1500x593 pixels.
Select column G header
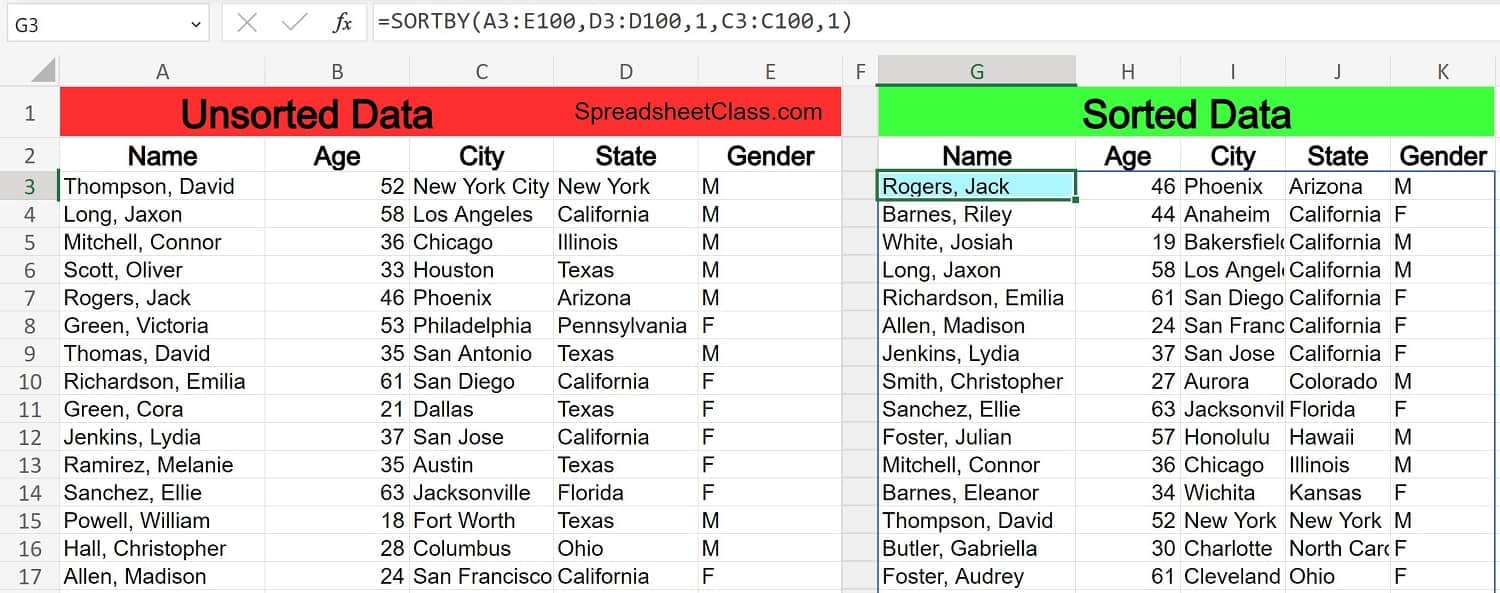tap(977, 72)
